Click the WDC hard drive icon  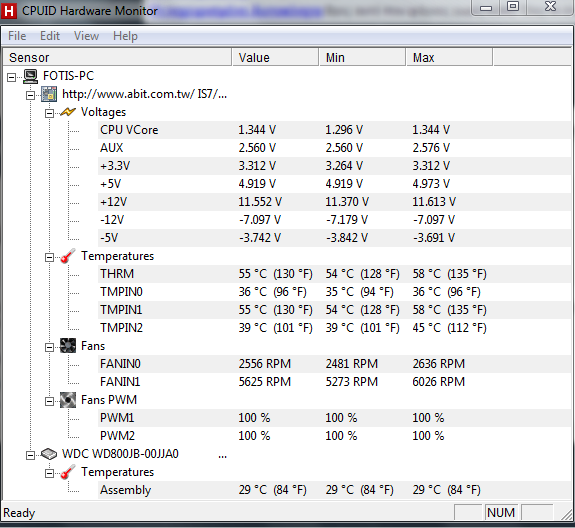click(x=49, y=454)
